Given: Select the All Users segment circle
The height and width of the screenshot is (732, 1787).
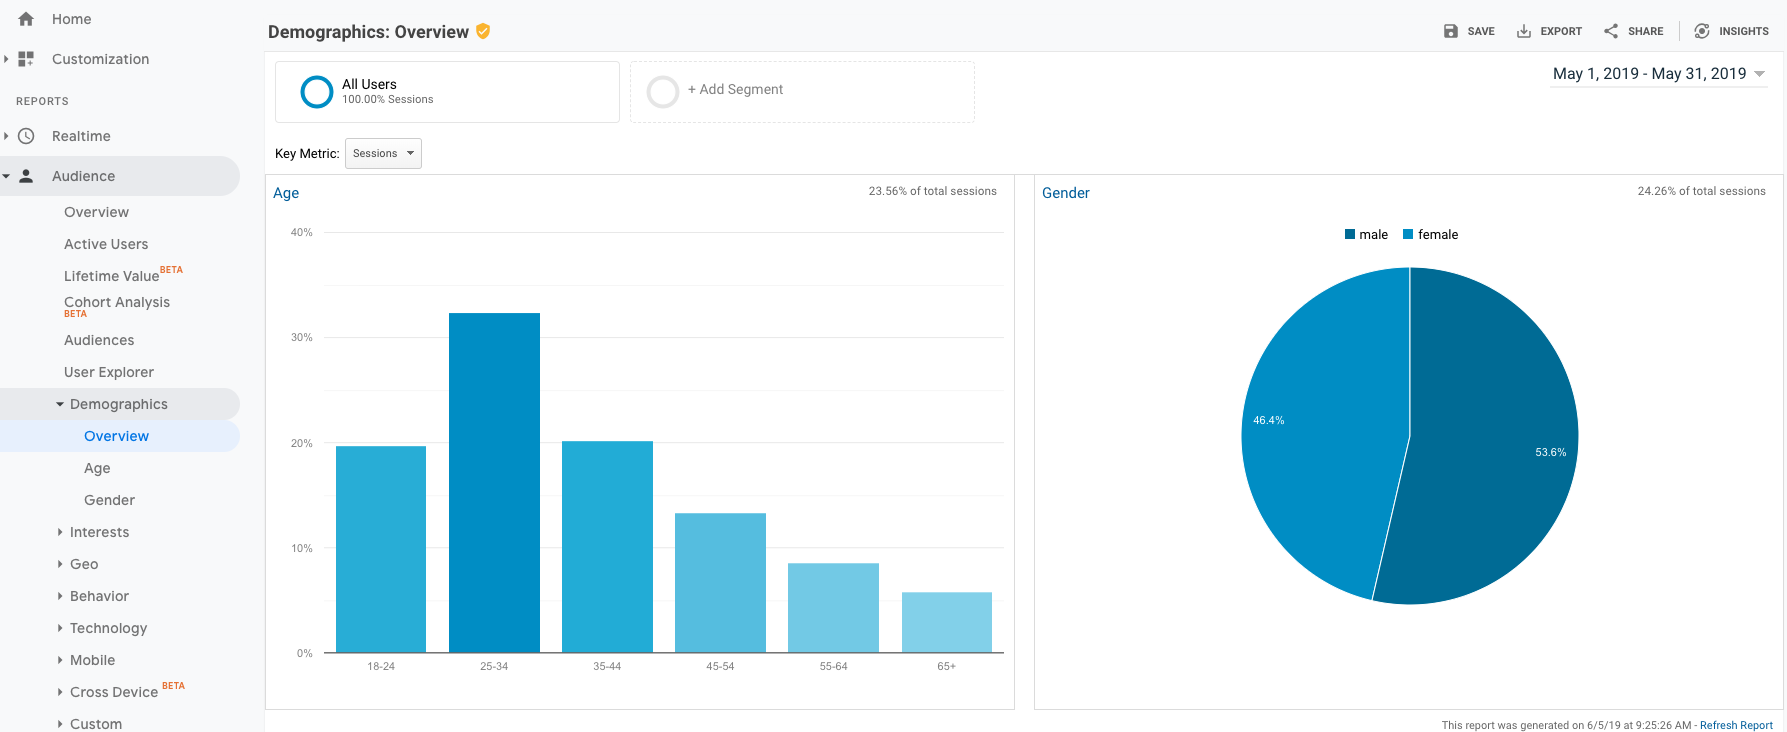Looking at the screenshot, I should 317,92.
